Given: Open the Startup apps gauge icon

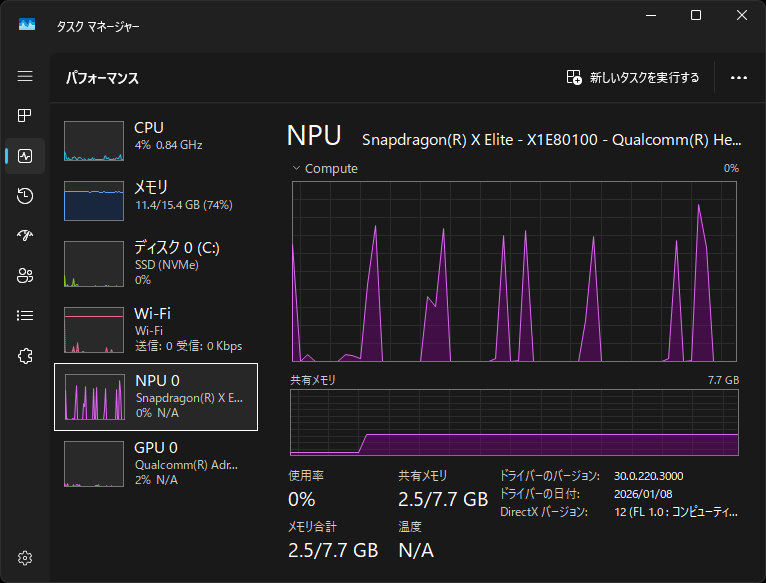Looking at the screenshot, I should coord(25,236).
